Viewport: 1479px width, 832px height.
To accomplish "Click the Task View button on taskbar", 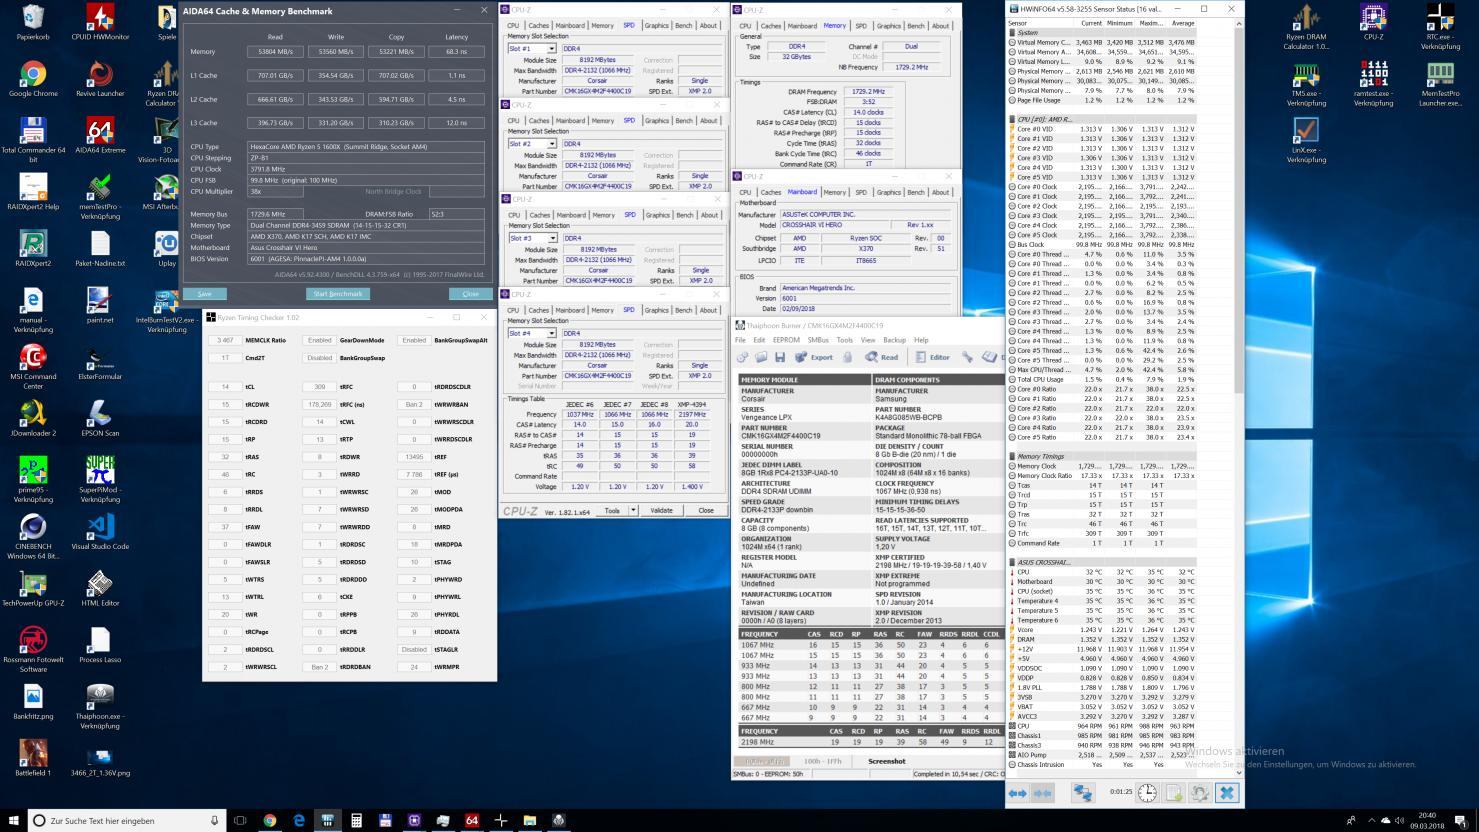I will pos(240,820).
